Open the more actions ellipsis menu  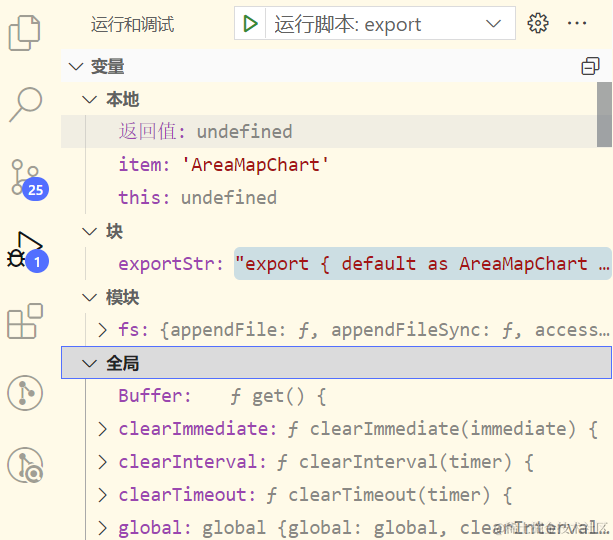(x=577, y=23)
